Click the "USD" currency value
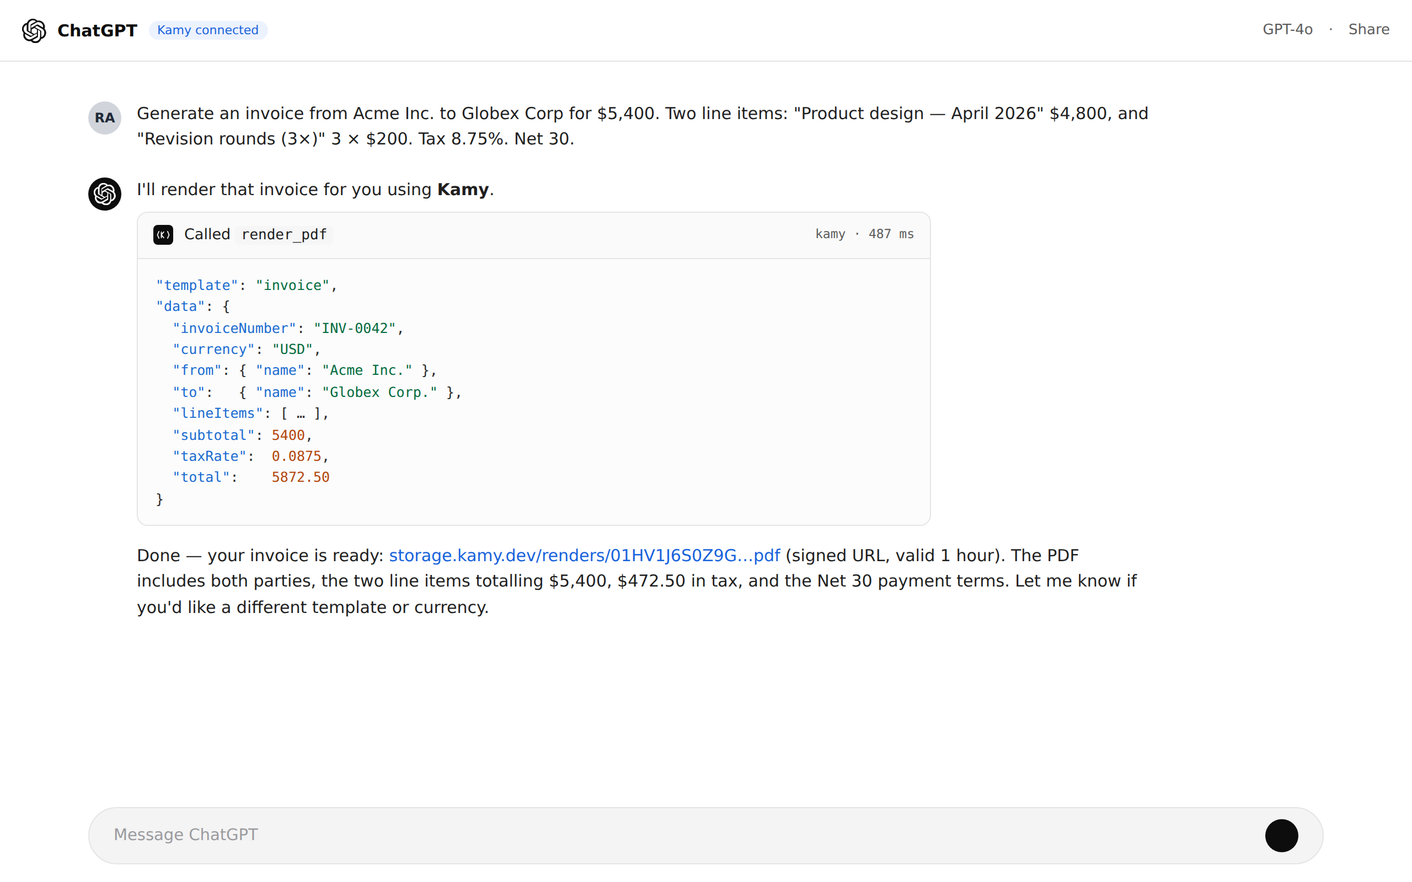Screen dimensions: 1412x882 pos(293,349)
